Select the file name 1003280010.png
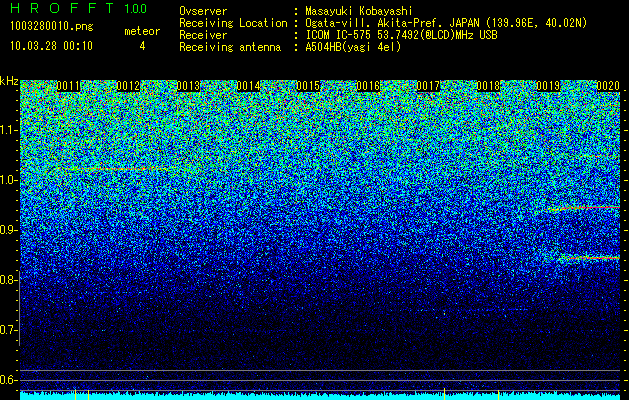629x400 pixels. (x=52, y=27)
